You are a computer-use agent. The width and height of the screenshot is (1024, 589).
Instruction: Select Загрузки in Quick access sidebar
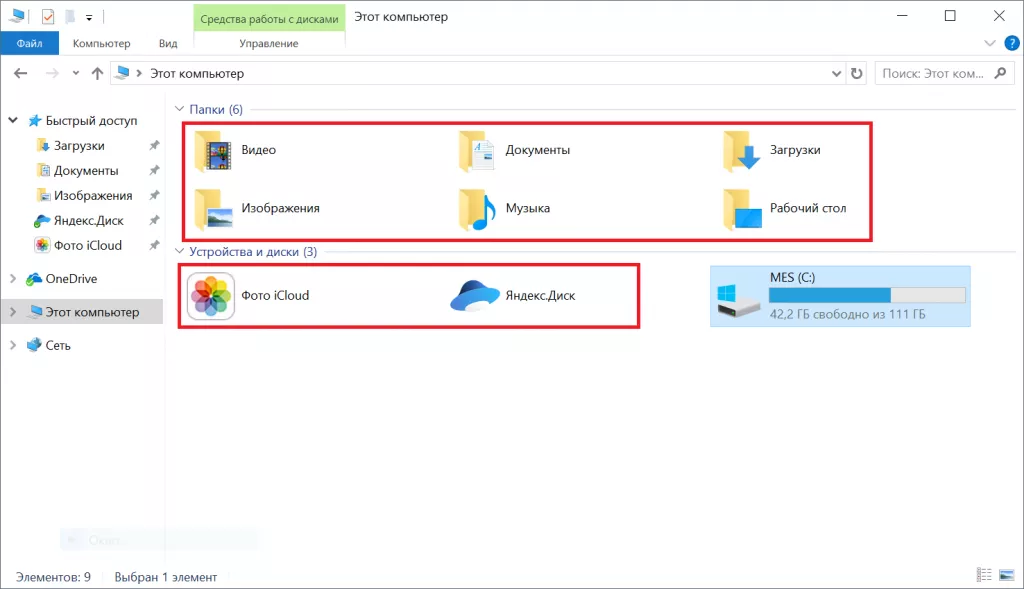click(x=79, y=146)
